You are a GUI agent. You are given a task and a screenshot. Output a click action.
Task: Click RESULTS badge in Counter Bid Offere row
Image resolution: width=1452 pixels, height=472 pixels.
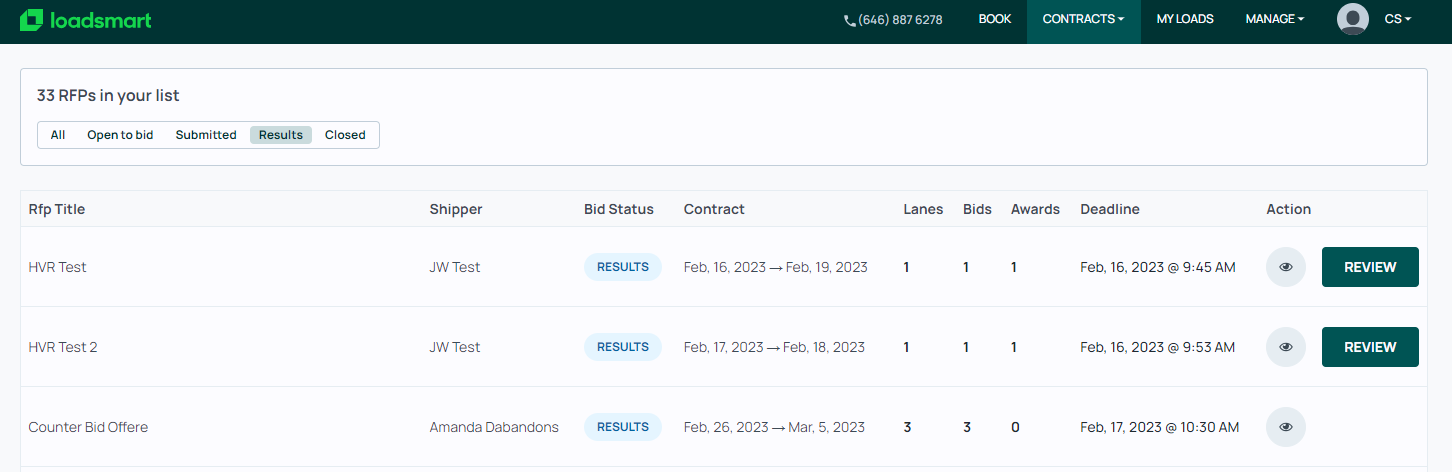click(x=623, y=427)
